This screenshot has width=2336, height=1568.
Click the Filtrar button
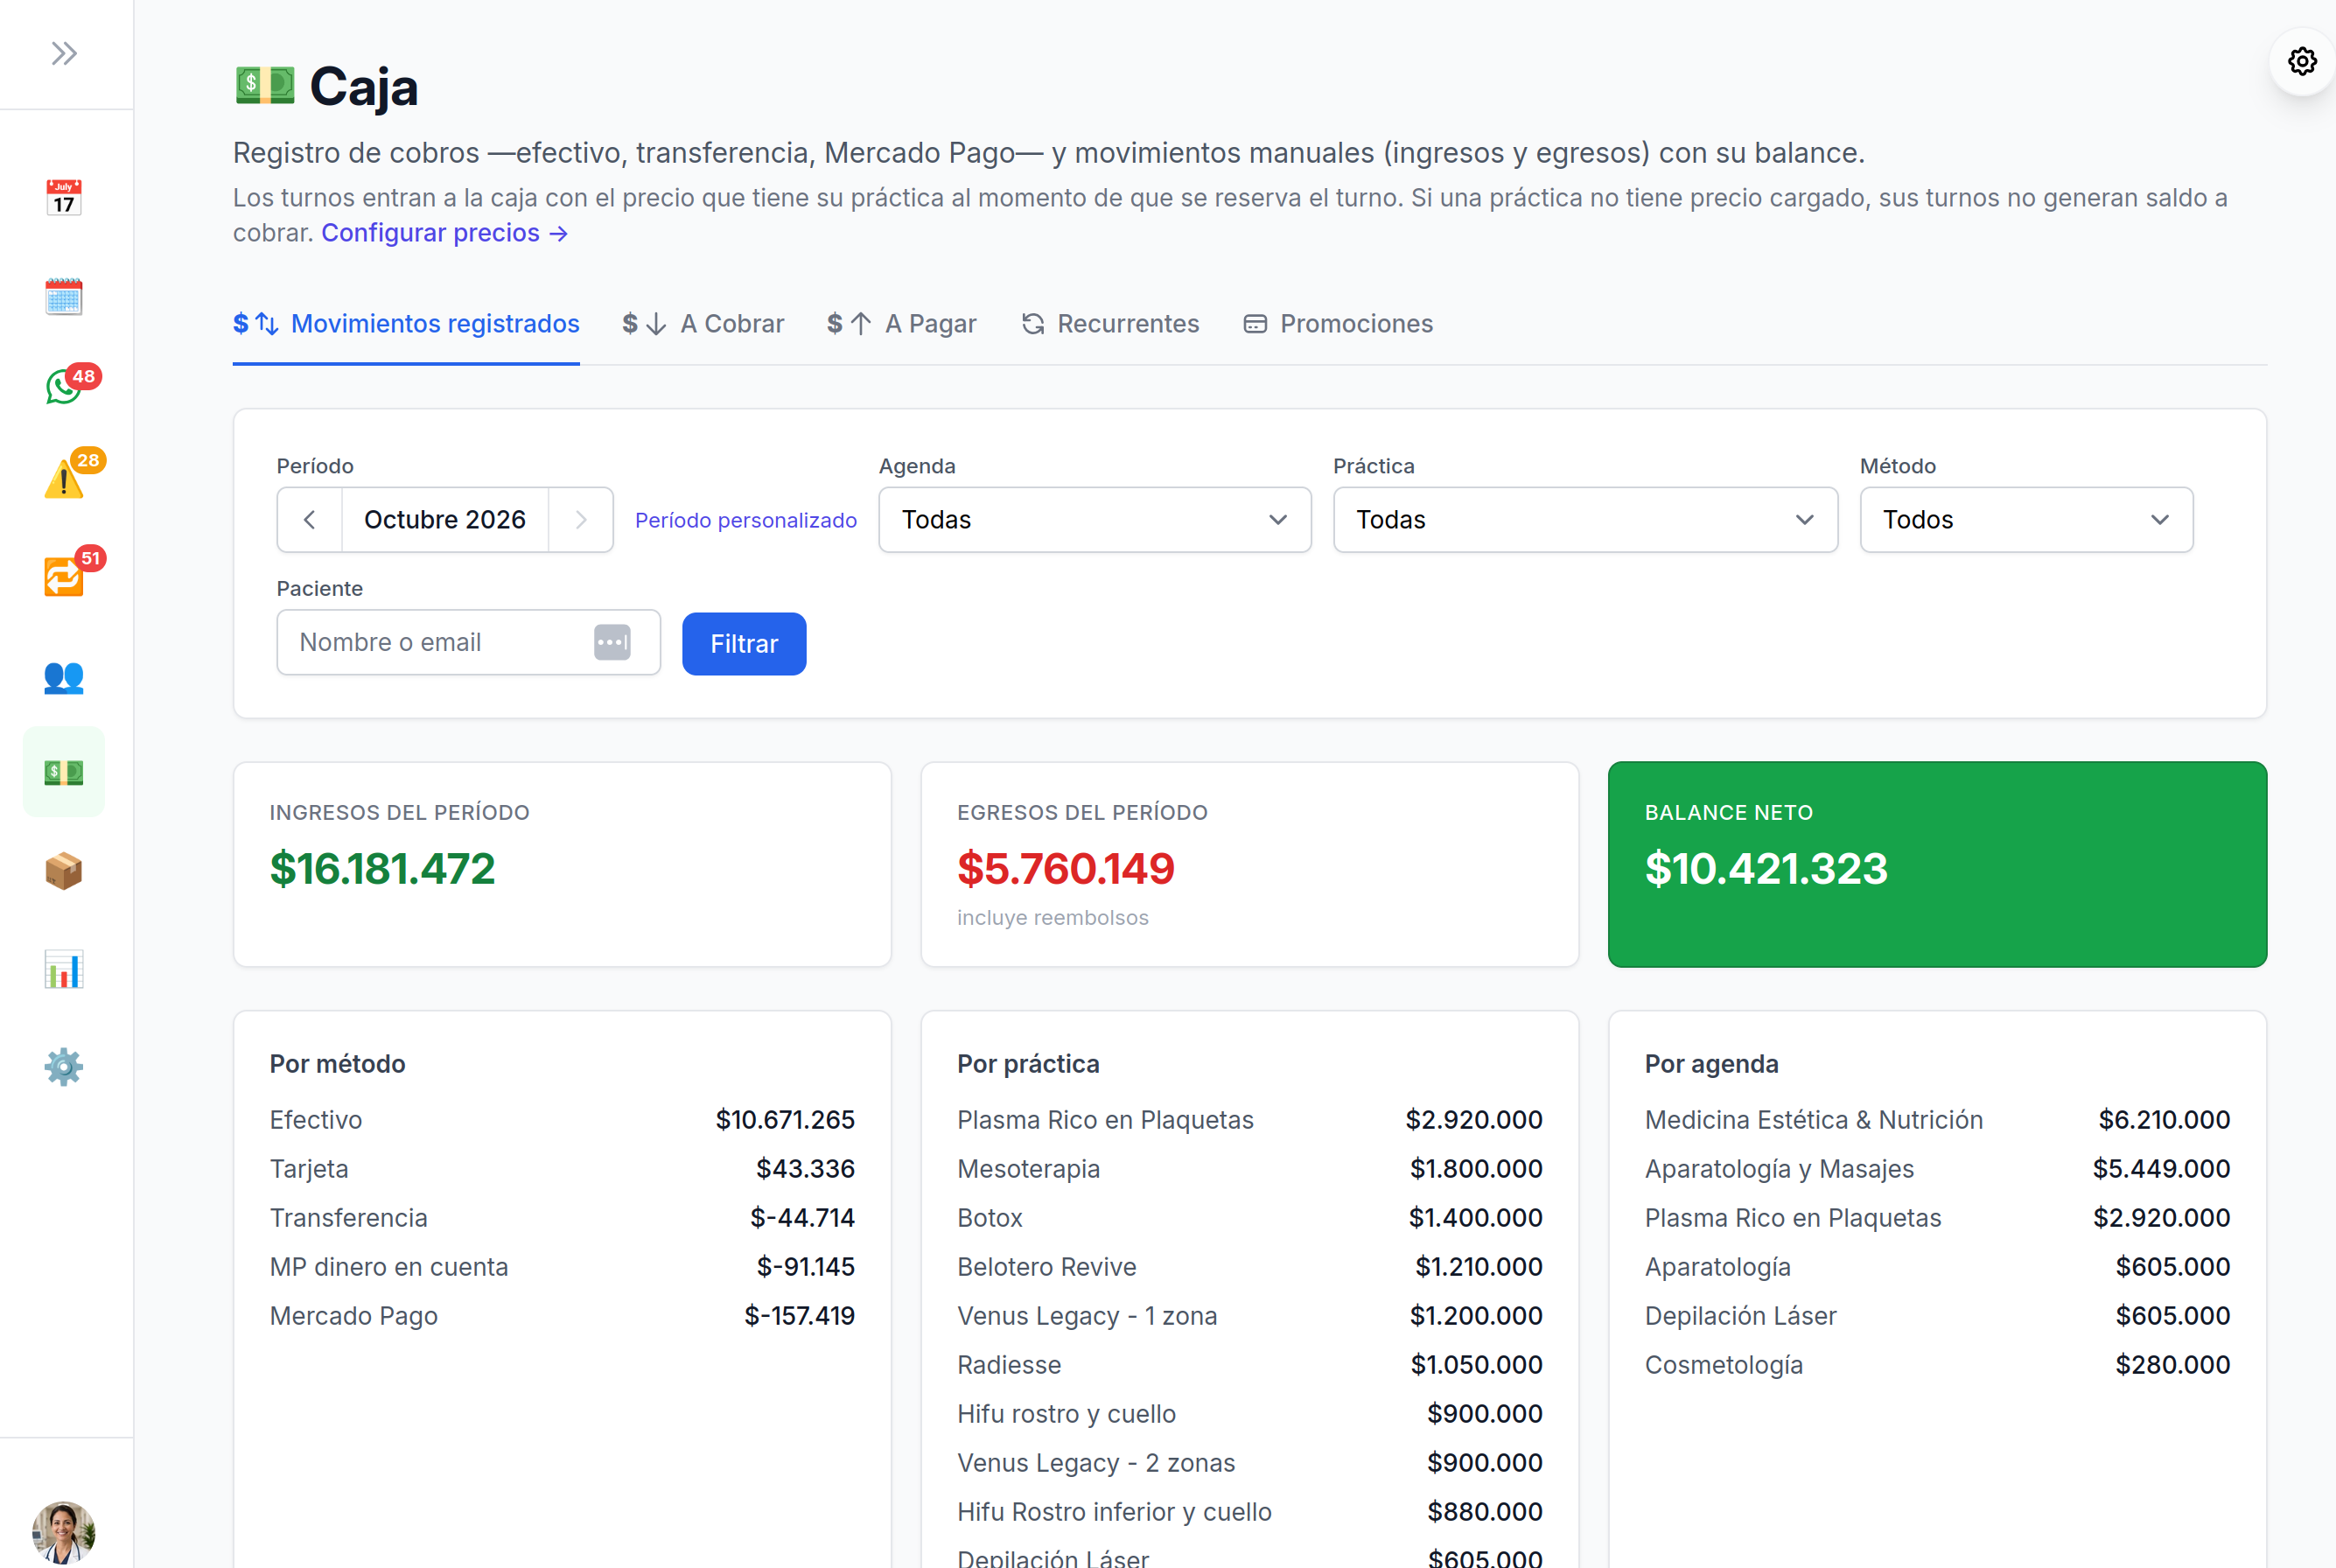(744, 644)
